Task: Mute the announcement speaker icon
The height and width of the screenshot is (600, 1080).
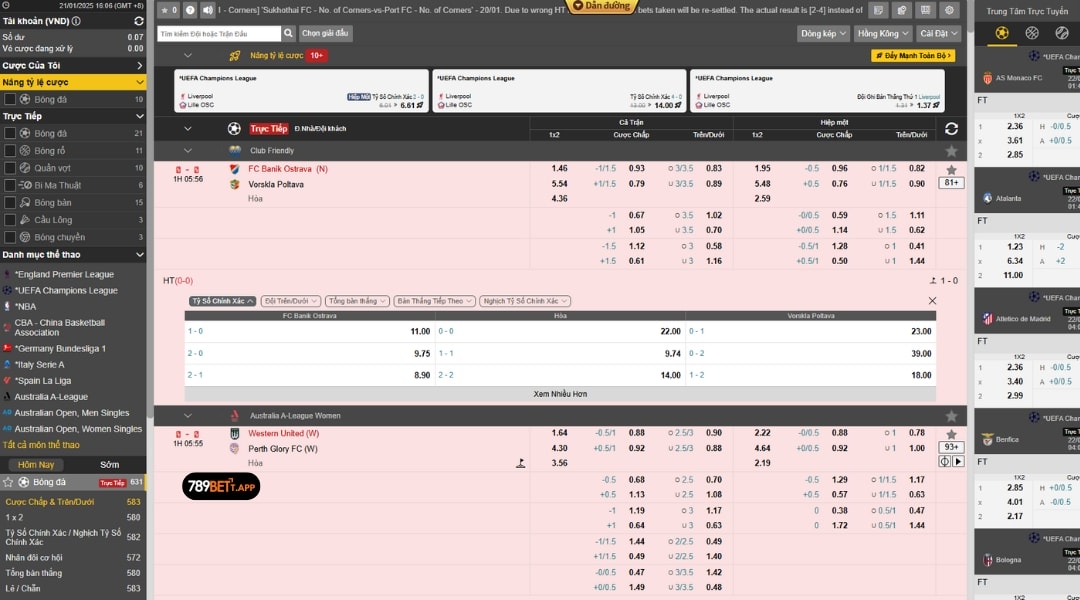Action: 207,10
